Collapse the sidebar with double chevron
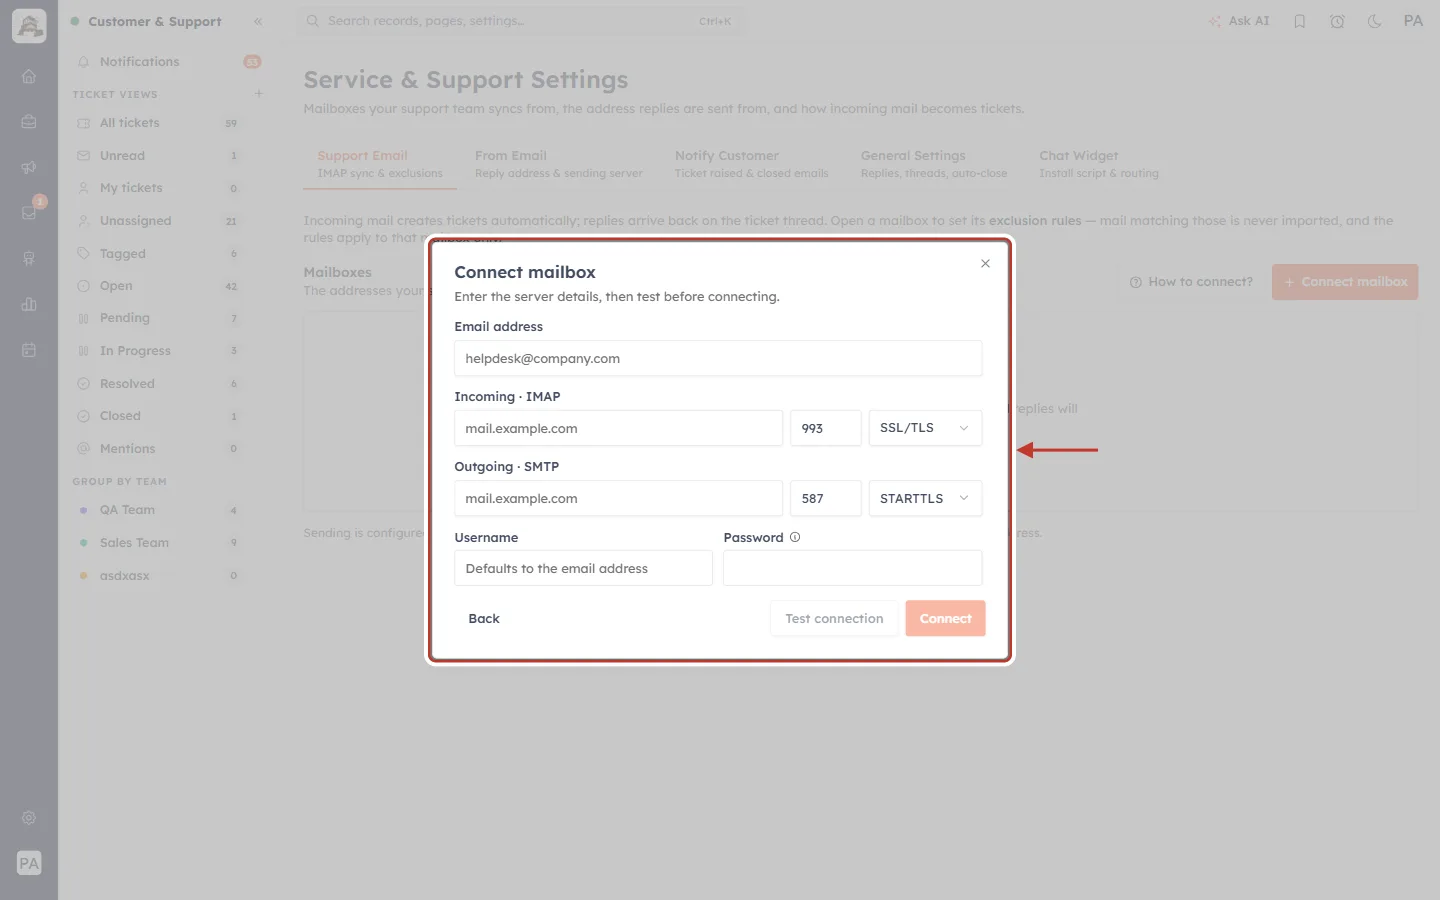 (258, 21)
